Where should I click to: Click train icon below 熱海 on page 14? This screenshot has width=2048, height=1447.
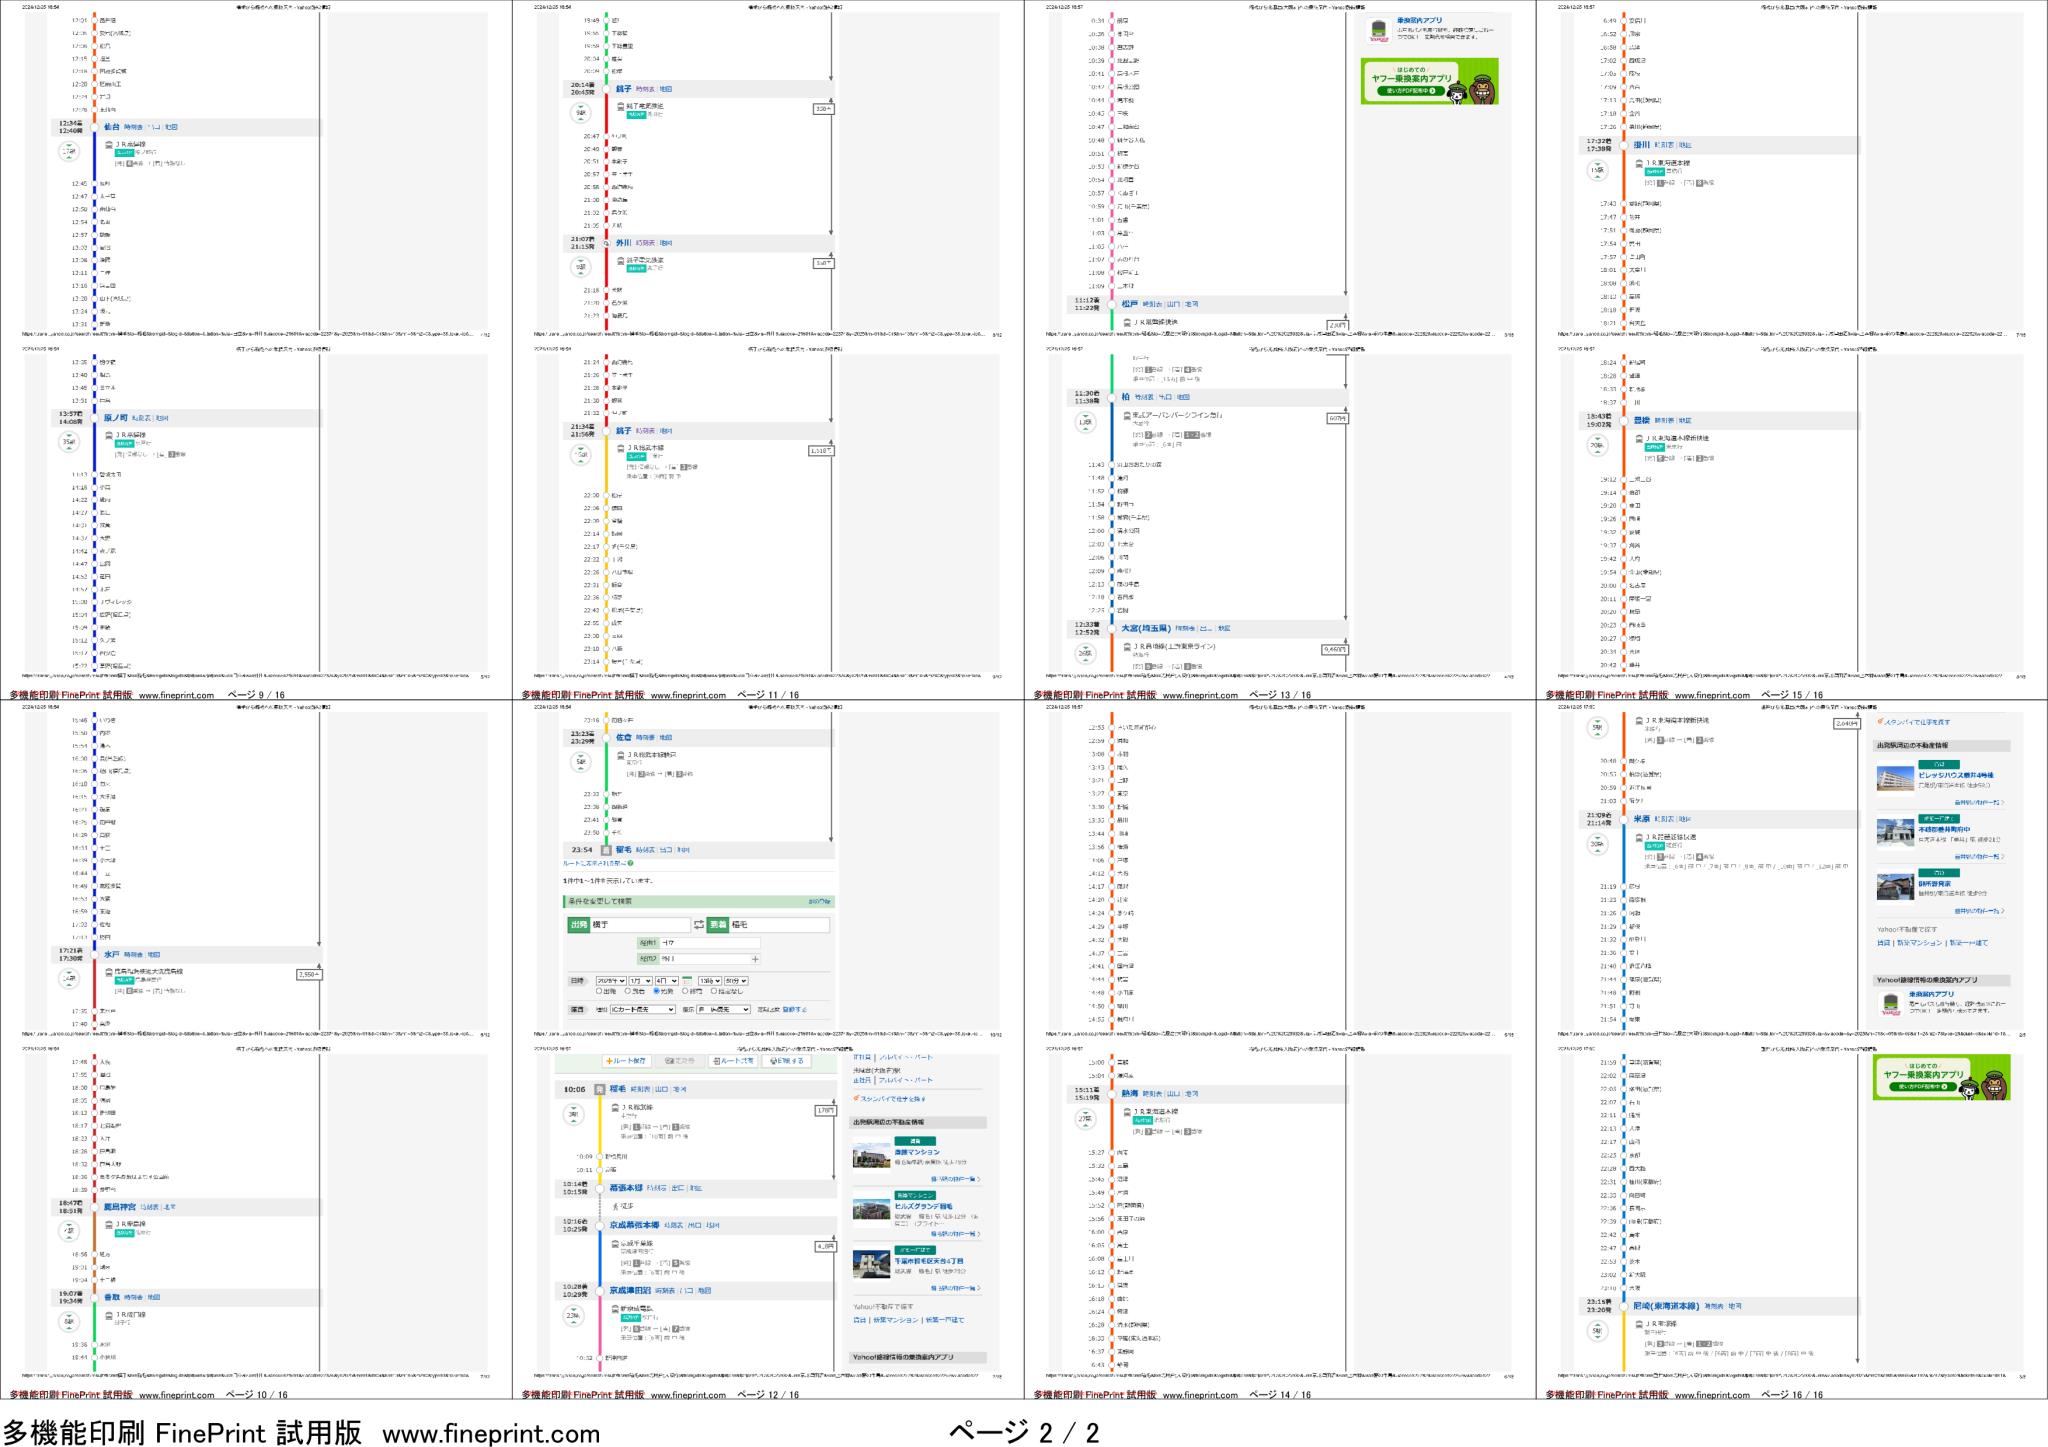pos(1126,1111)
